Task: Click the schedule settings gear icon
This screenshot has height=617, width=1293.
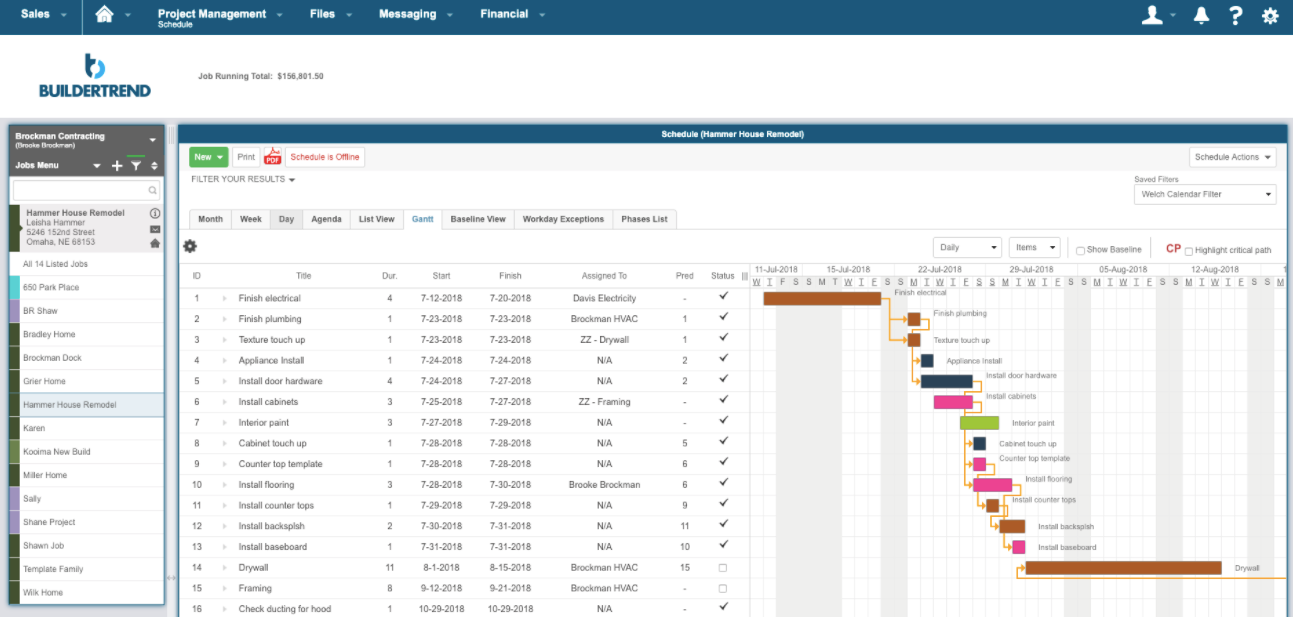Action: coord(190,245)
